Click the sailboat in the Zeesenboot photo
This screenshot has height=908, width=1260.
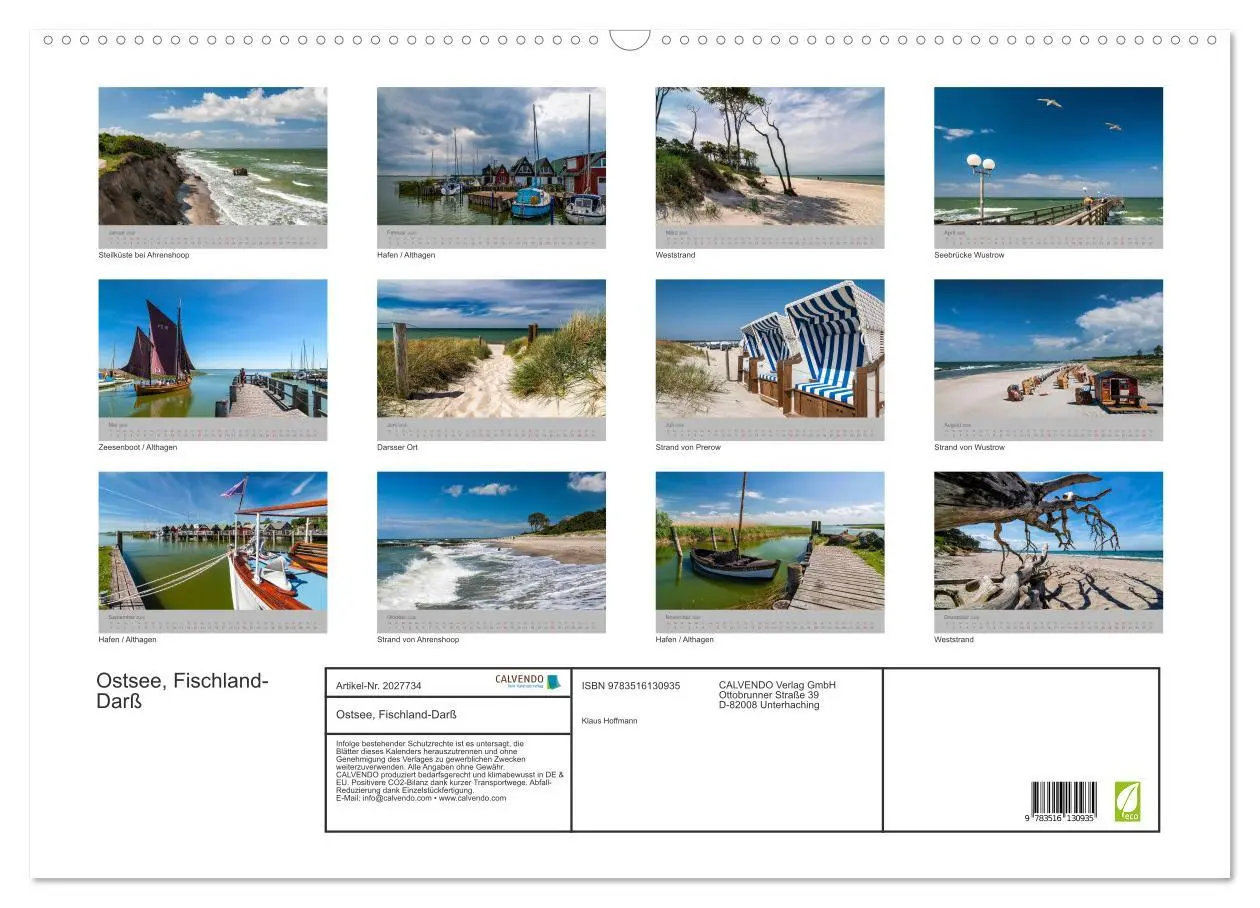(x=160, y=350)
